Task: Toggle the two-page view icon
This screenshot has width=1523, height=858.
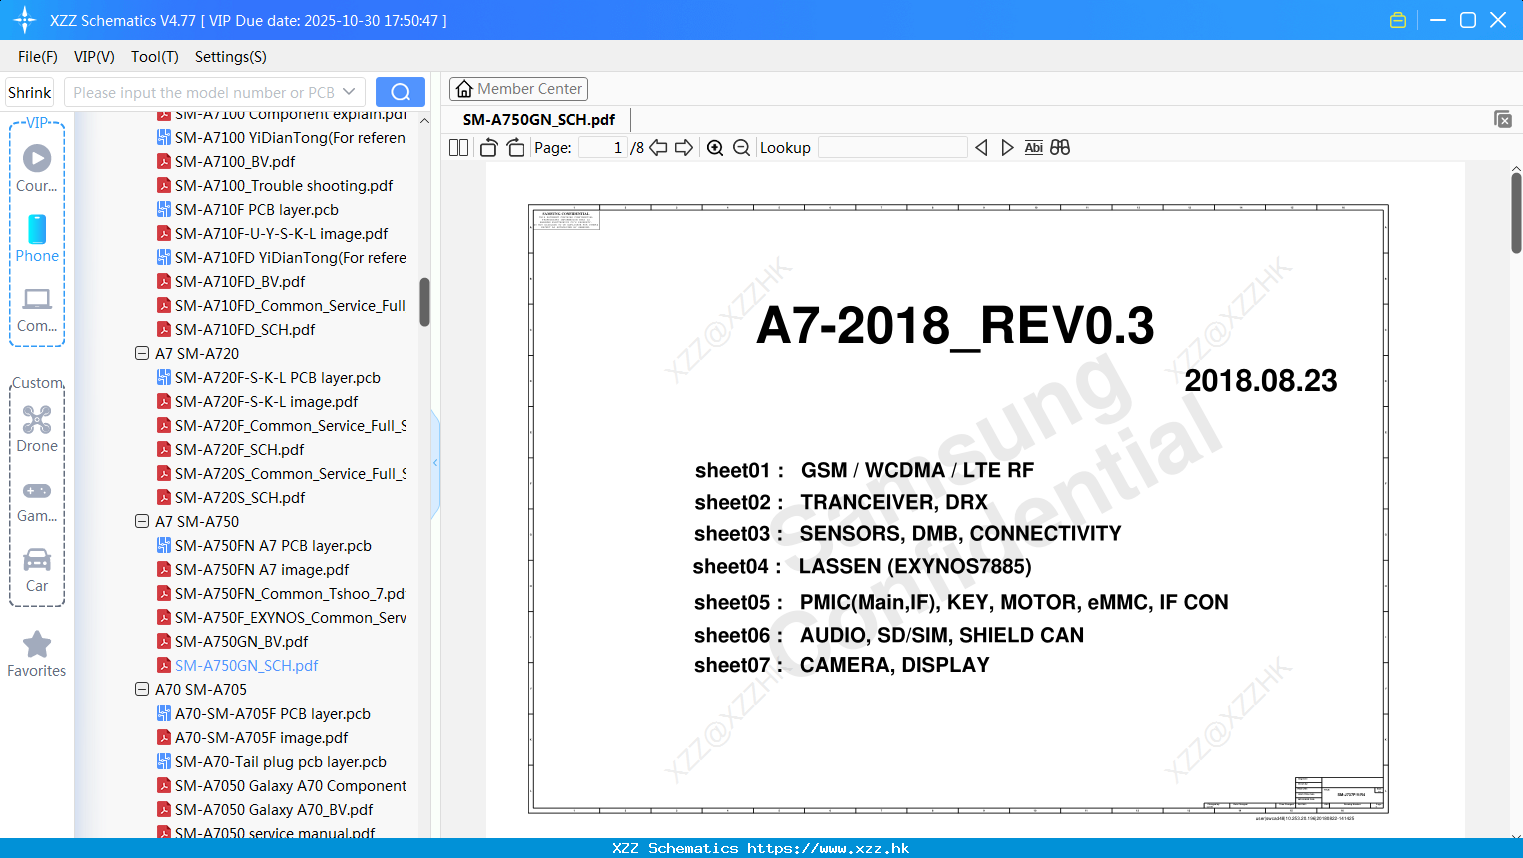Action: pyautogui.click(x=458, y=147)
